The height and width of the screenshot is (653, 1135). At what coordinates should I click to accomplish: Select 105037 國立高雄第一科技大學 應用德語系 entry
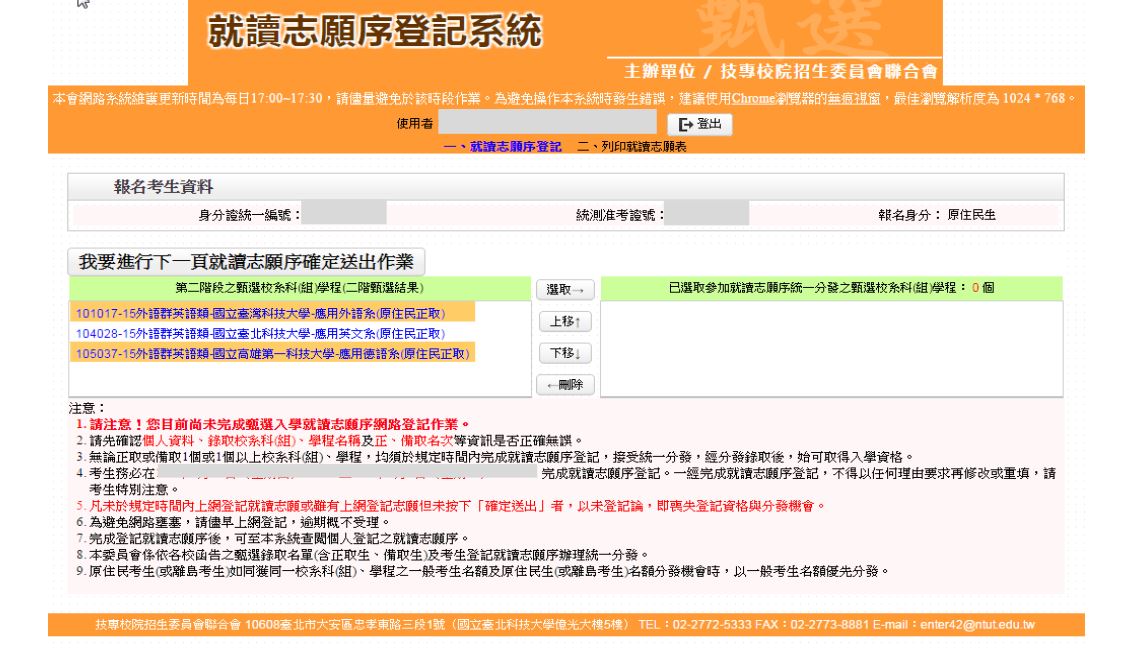[272, 353]
